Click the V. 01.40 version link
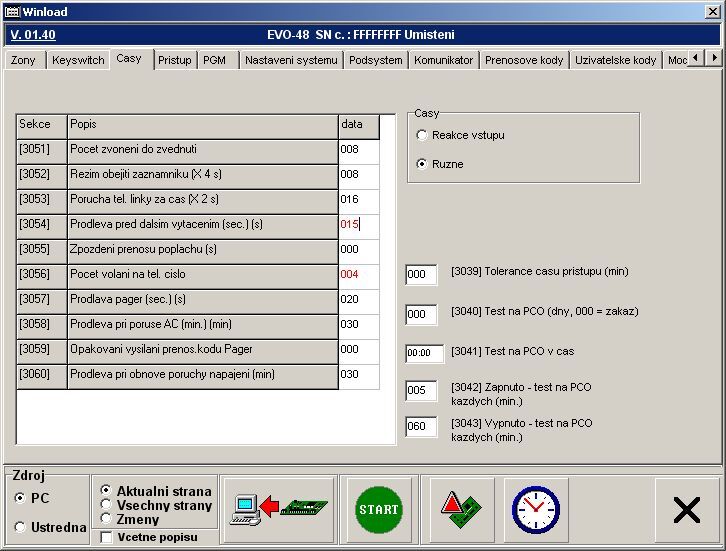726x551 pixels. click(31, 34)
